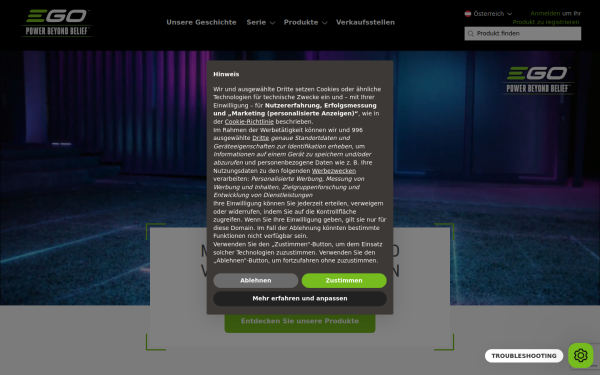This screenshot has height=375, width=600.
Task: Open the Dritte link in the notice
Action: pos(261,138)
